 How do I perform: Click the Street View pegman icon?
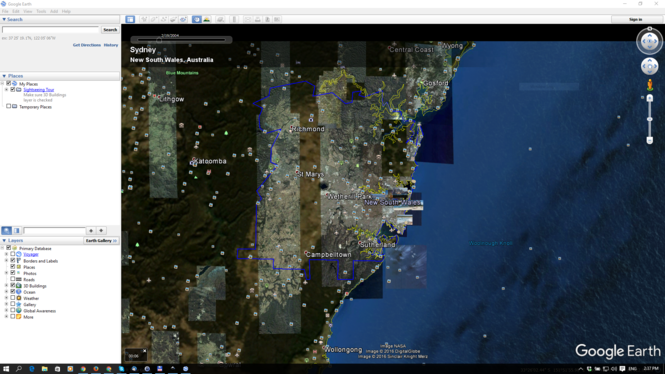tap(649, 85)
